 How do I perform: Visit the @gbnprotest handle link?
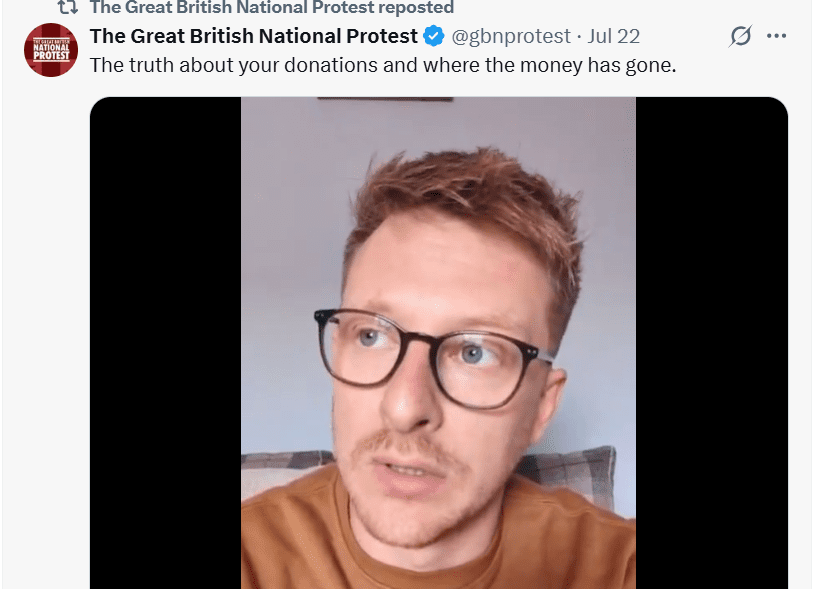510,37
